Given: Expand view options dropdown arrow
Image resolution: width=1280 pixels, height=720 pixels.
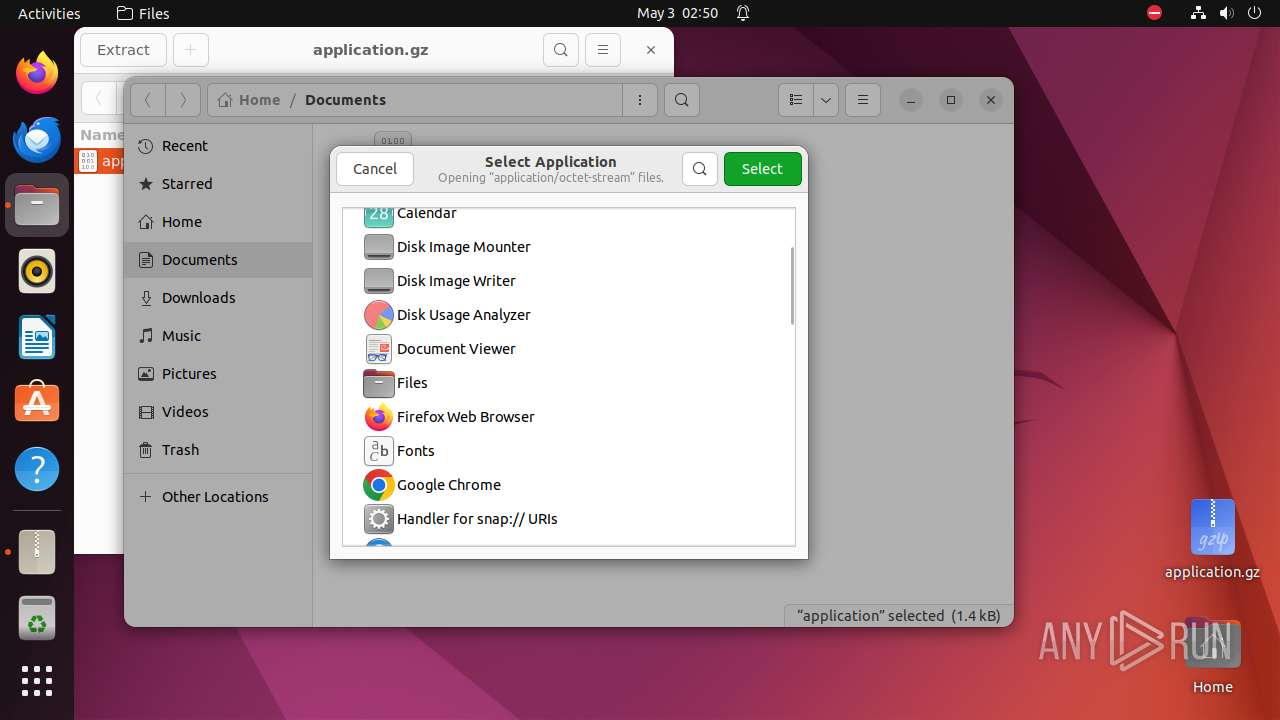Looking at the screenshot, I should coord(826,100).
